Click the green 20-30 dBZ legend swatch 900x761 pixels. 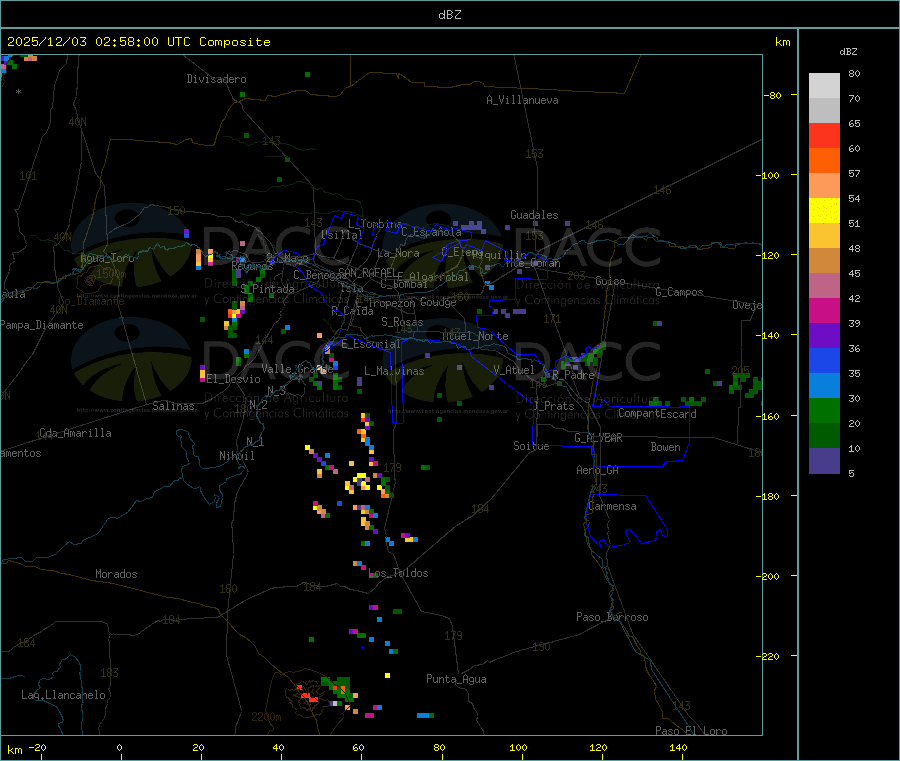pos(824,410)
